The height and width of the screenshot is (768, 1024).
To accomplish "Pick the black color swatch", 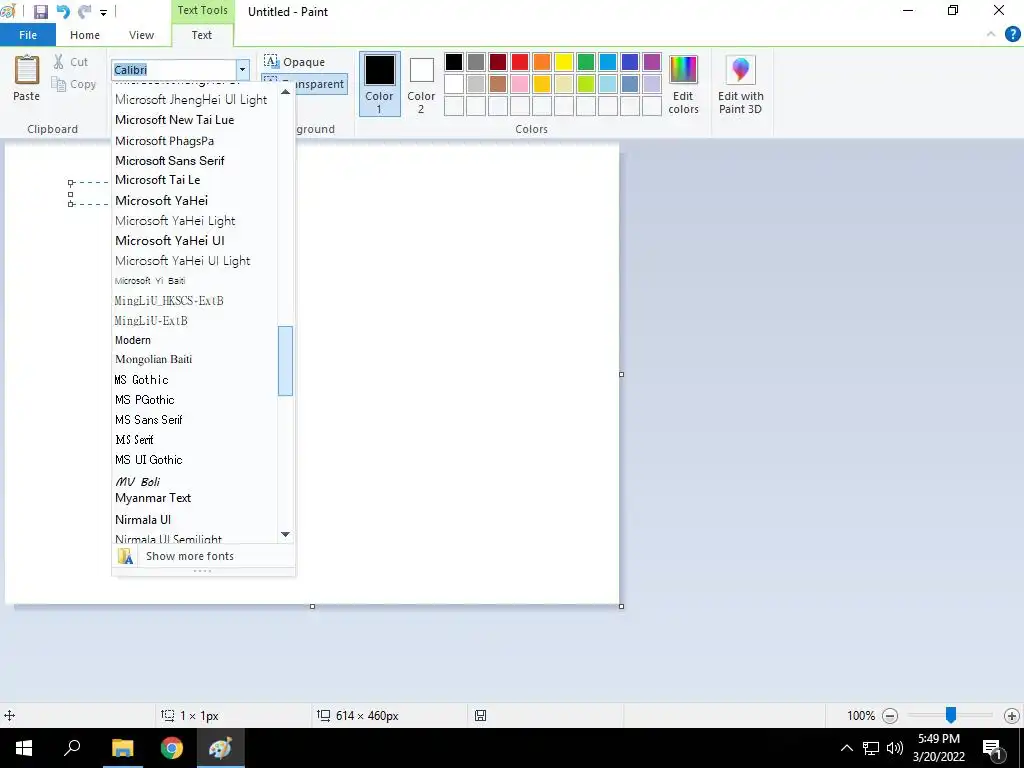I will (x=454, y=62).
